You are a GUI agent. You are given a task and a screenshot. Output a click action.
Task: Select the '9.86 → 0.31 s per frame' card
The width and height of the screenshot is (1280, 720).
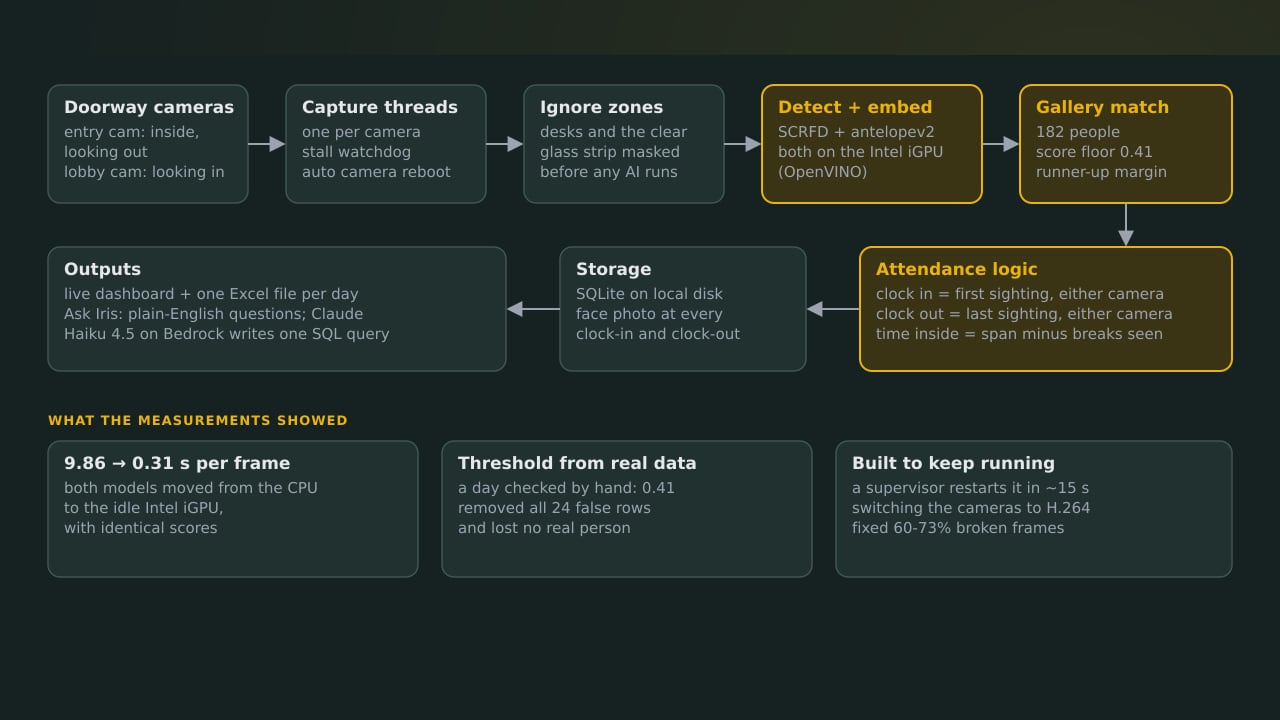click(233, 509)
